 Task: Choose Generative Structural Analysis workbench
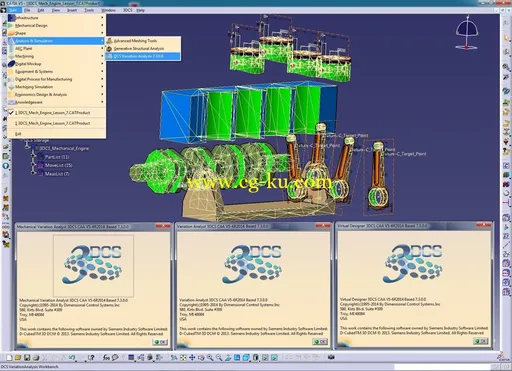coord(143,48)
